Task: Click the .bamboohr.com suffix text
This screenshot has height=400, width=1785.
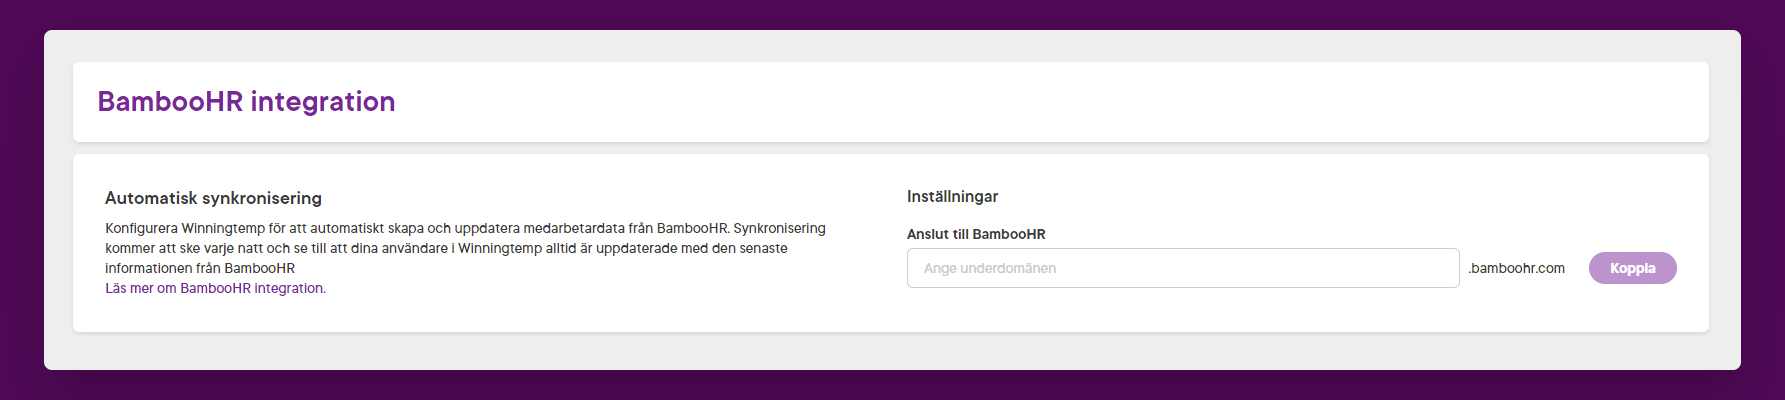Action: pyautogui.click(x=1516, y=268)
